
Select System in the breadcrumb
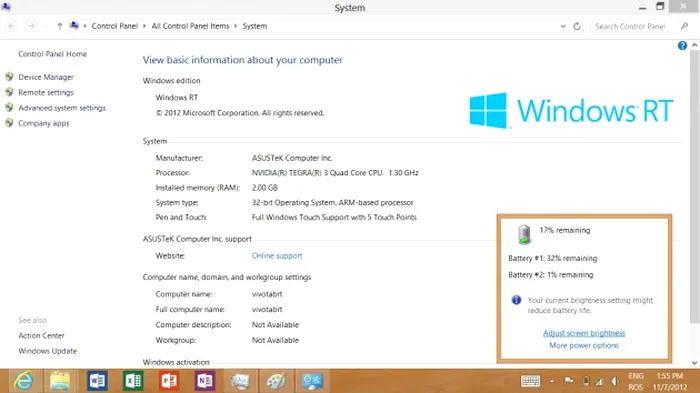[x=255, y=26]
